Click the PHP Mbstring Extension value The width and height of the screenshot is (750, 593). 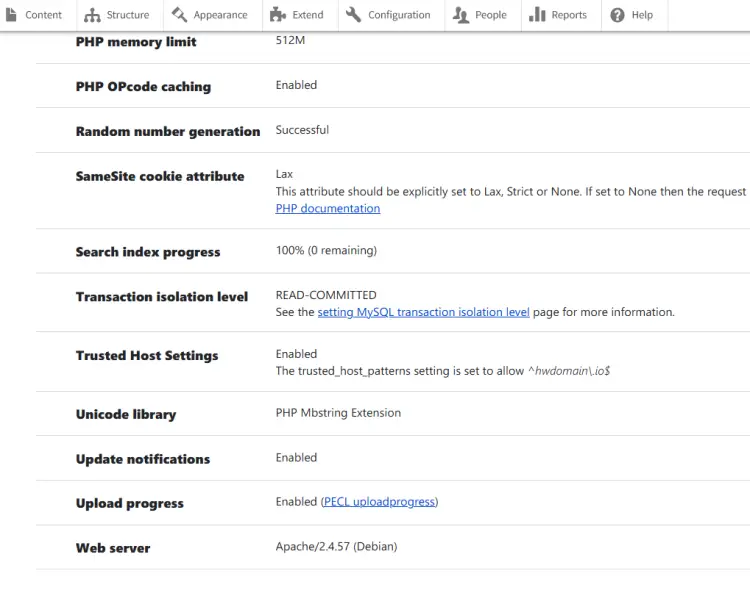[x=338, y=413]
